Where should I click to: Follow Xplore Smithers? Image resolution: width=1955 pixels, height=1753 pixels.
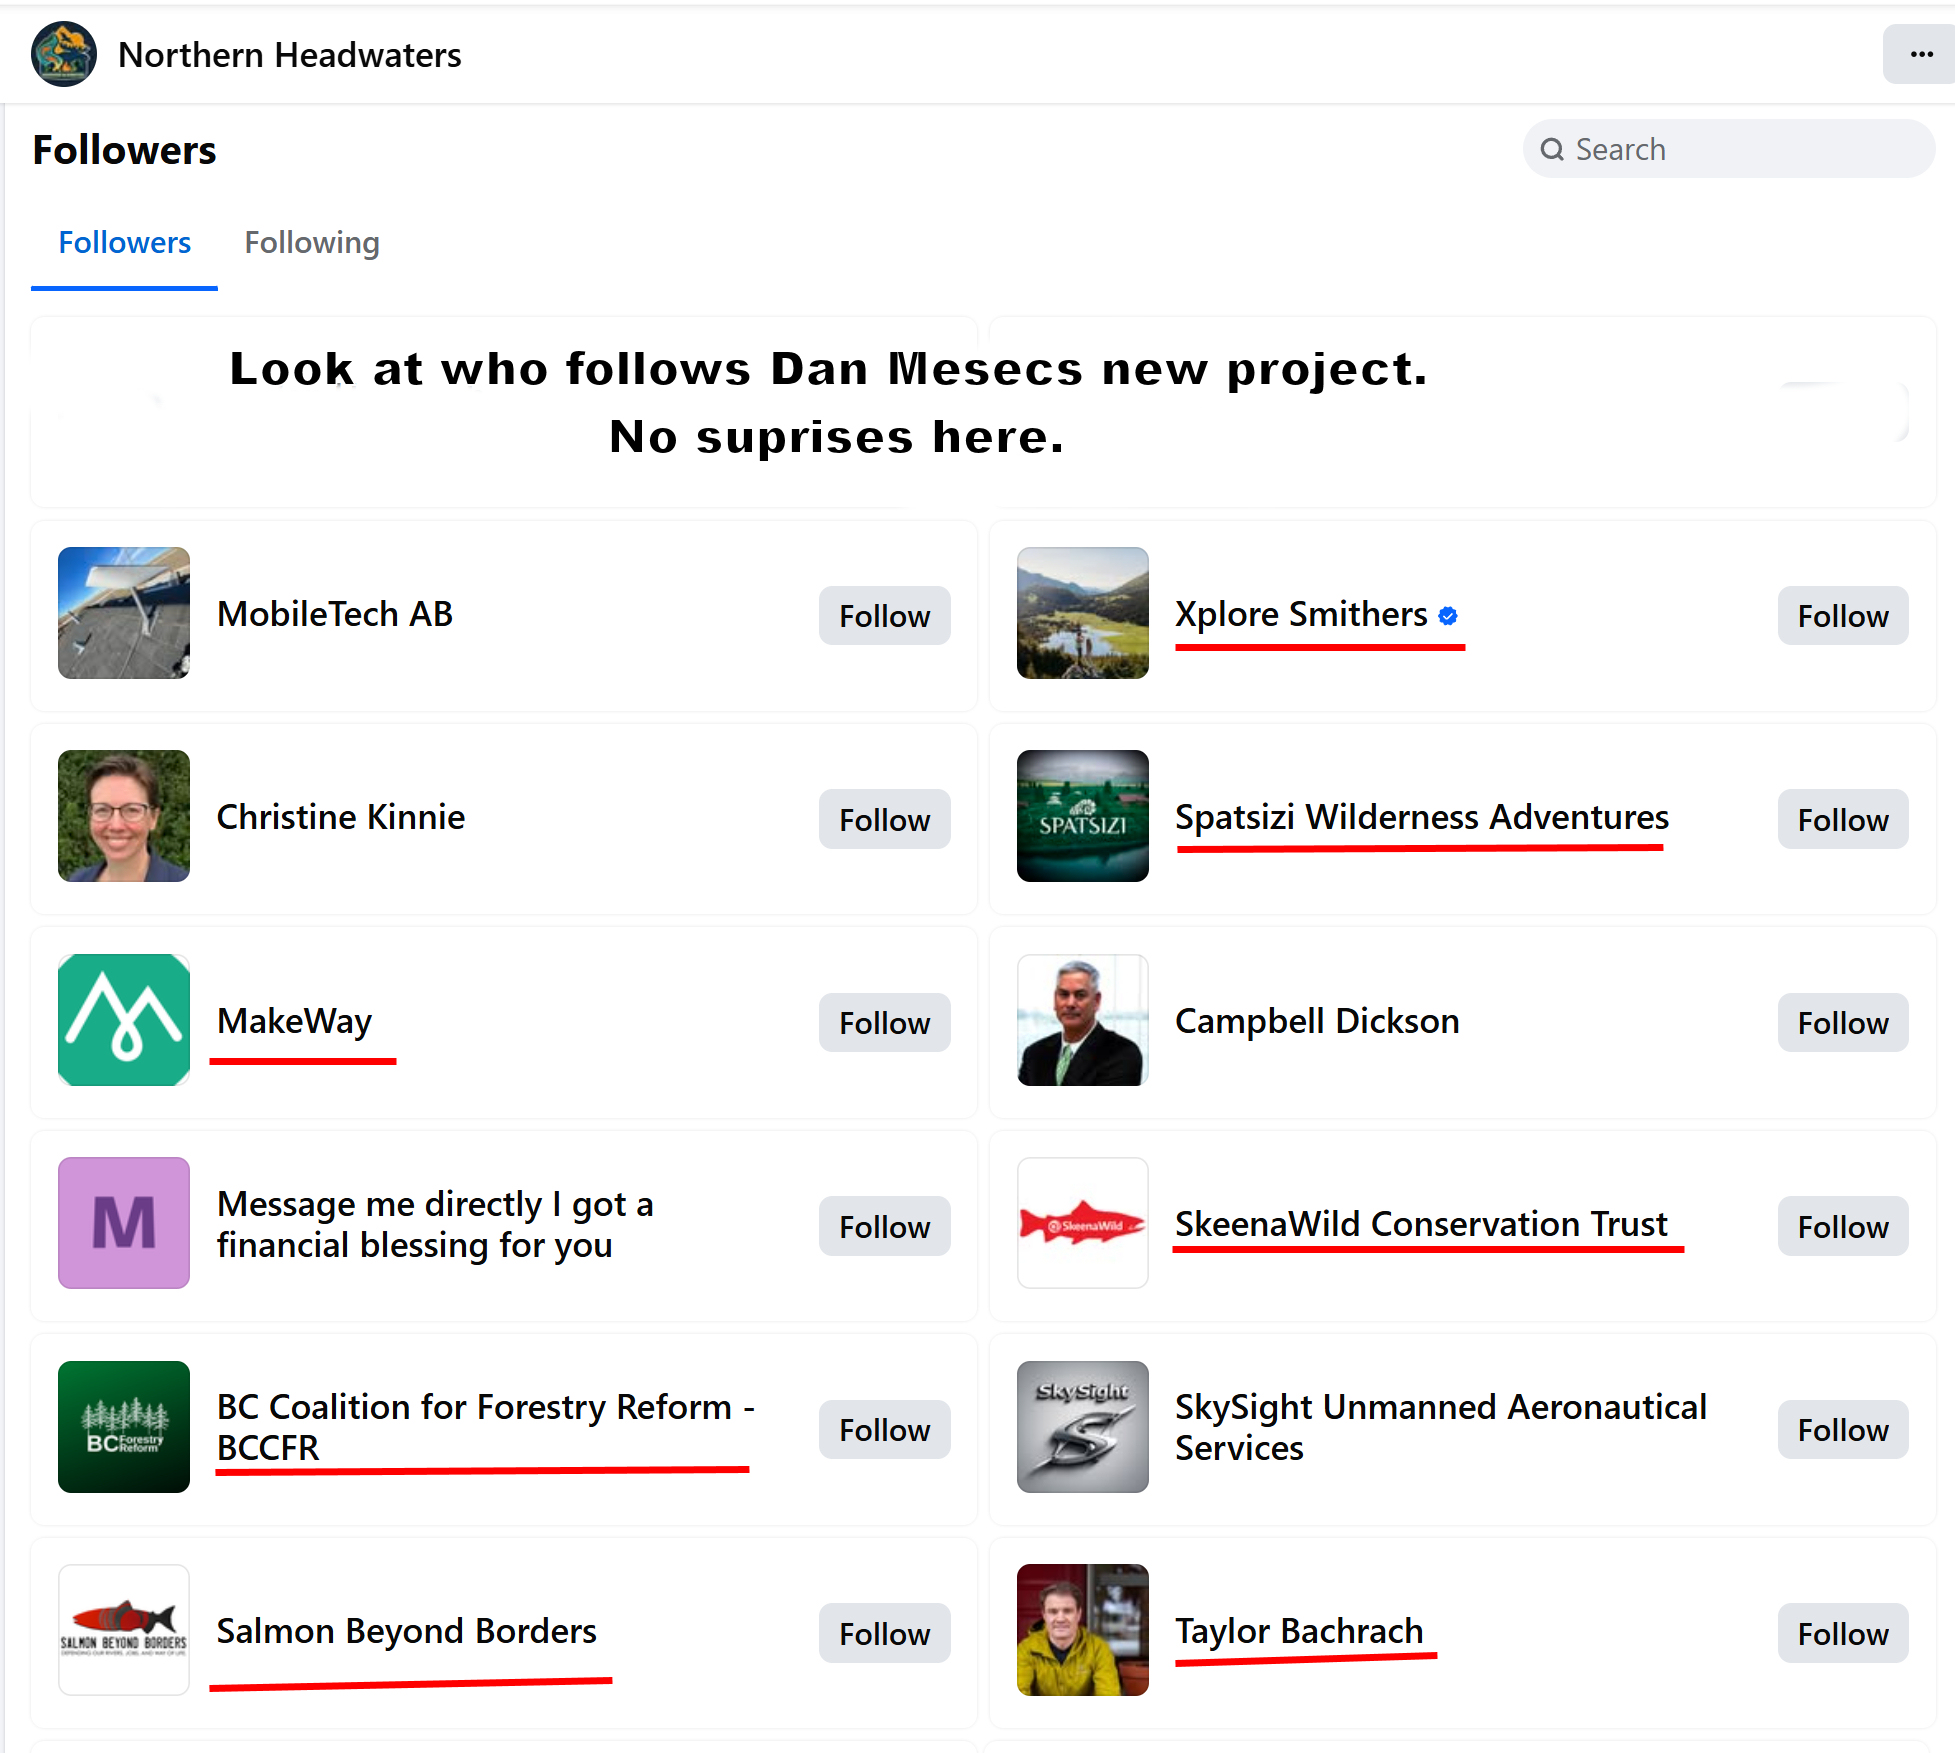(1843, 616)
